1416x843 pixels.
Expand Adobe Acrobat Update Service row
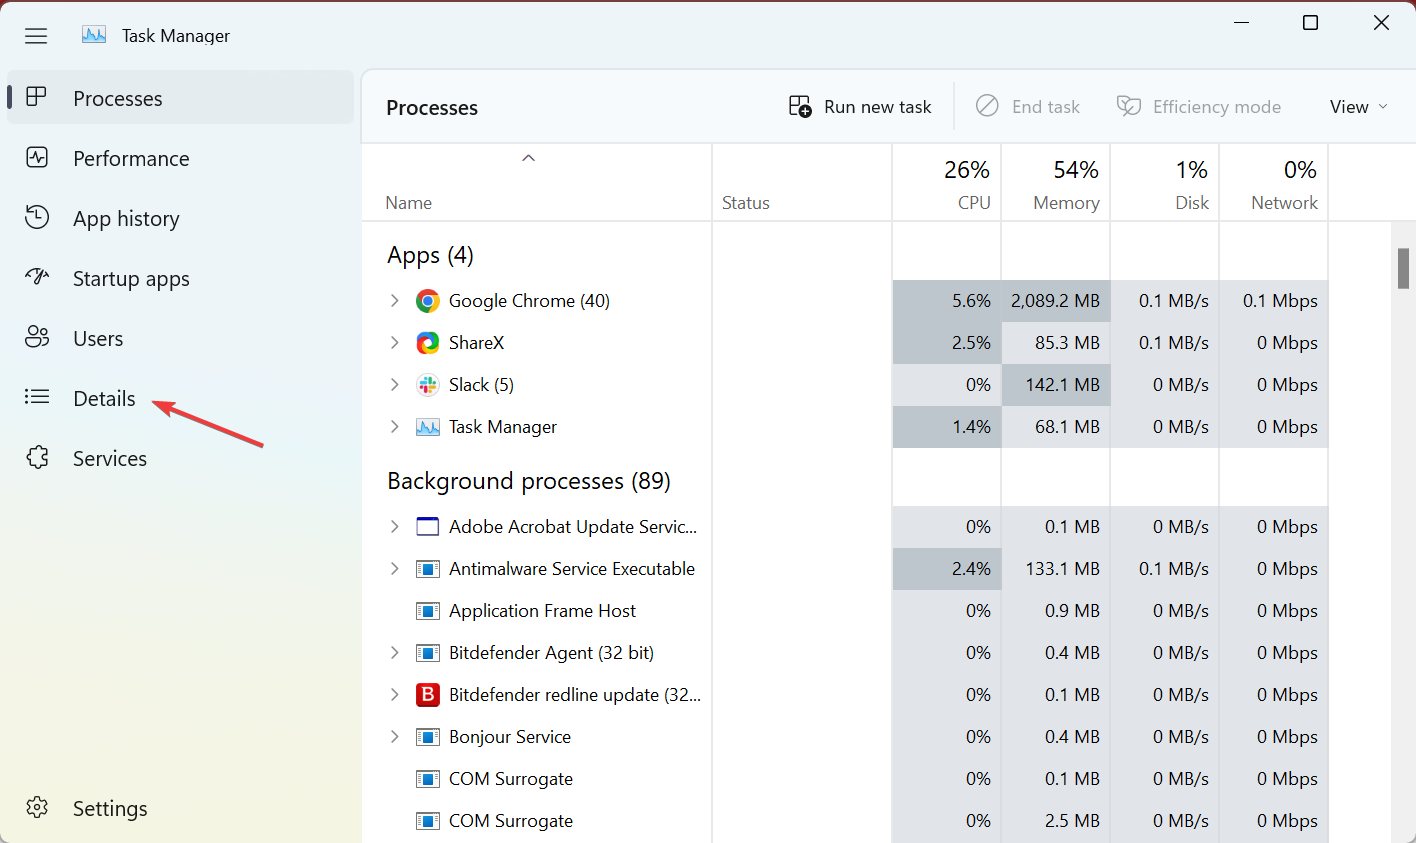click(x=394, y=527)
